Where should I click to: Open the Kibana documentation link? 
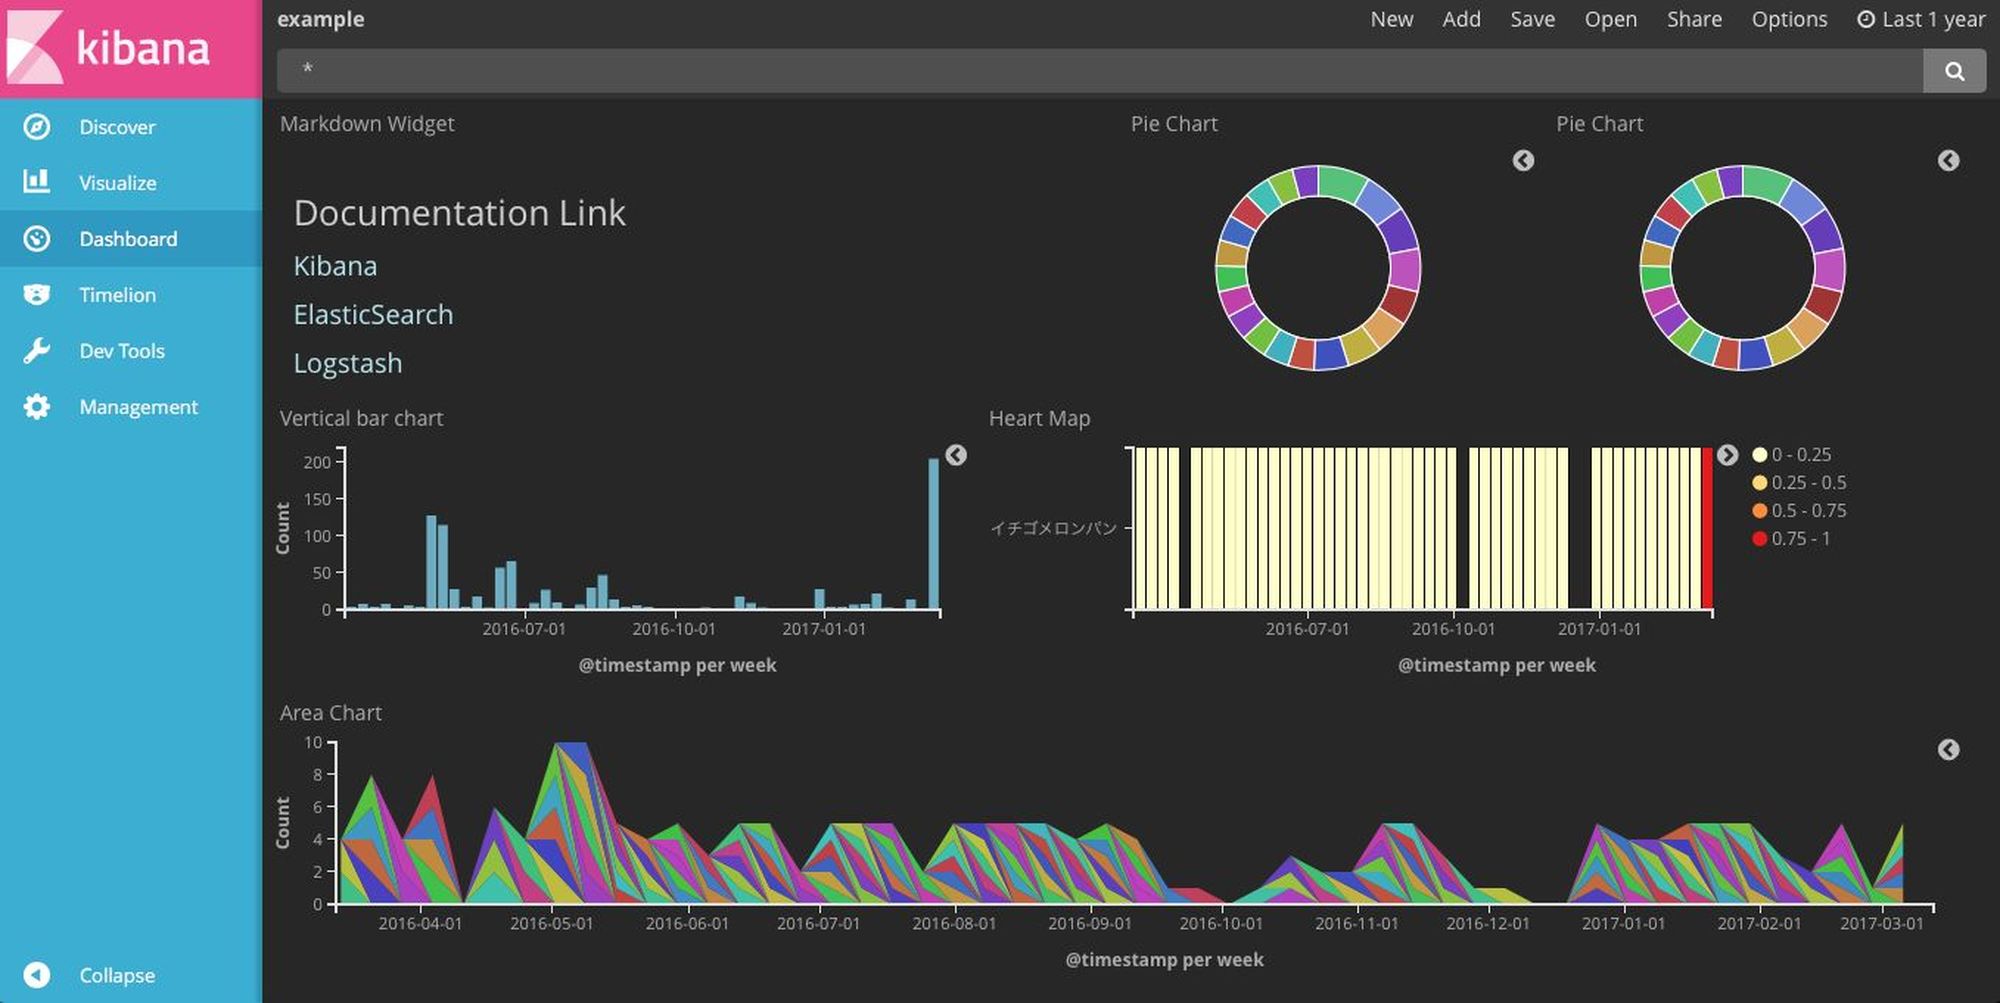click(x=335, y=266)
